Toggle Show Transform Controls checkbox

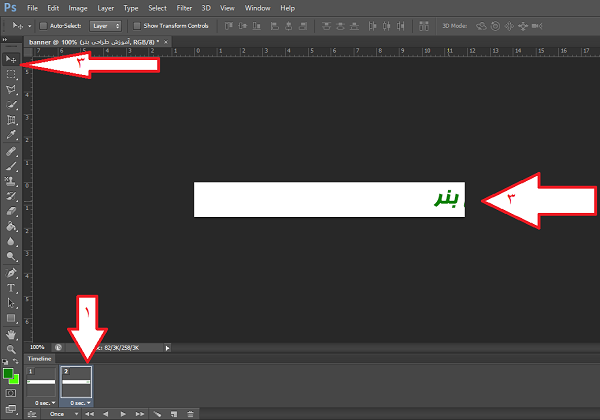point(138,25)
